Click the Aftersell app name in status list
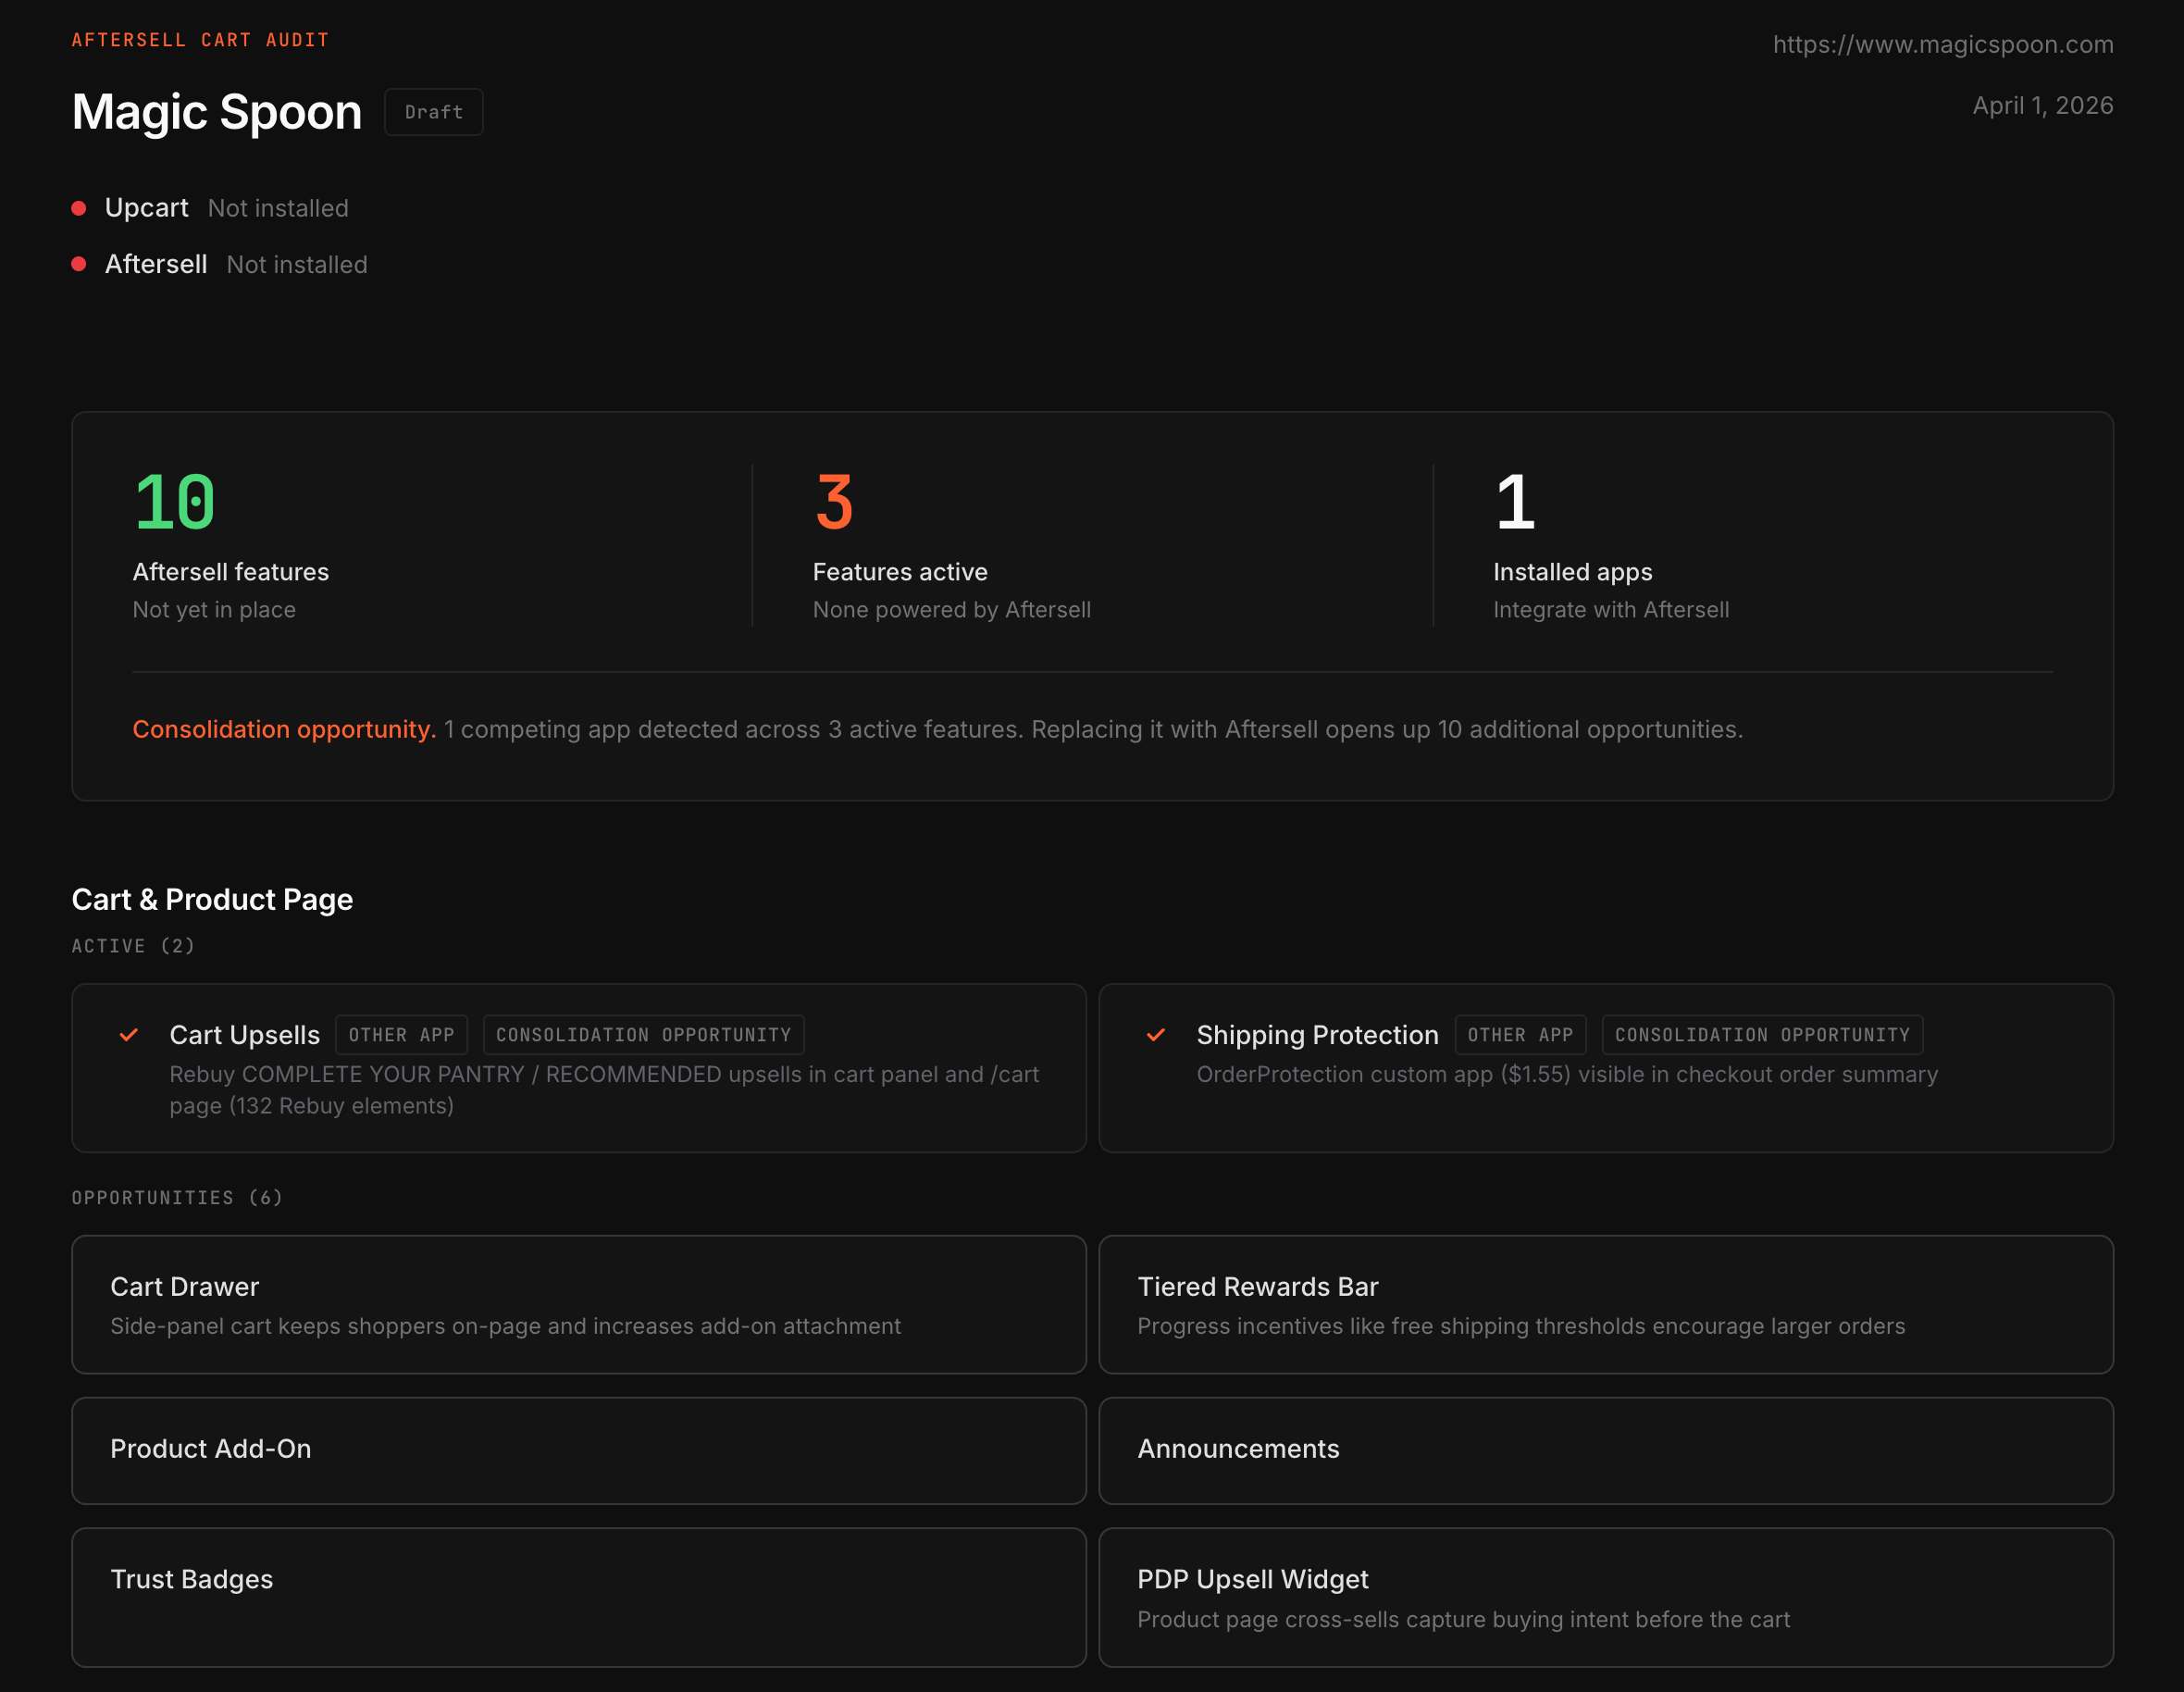This screenshot has width=2184, height=1692. 156,264
